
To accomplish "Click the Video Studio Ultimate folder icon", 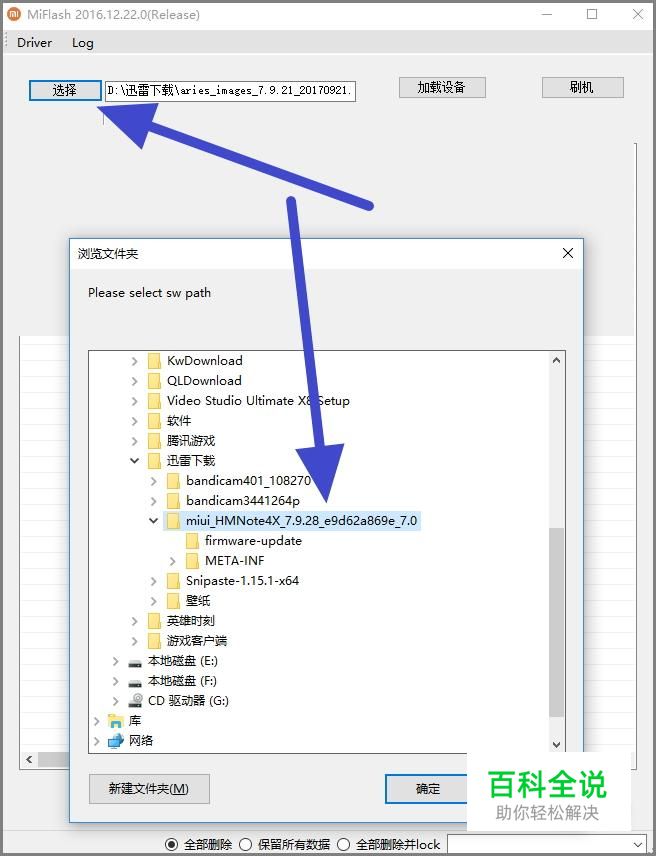I will pyautogui.click(x=154, y=401).
